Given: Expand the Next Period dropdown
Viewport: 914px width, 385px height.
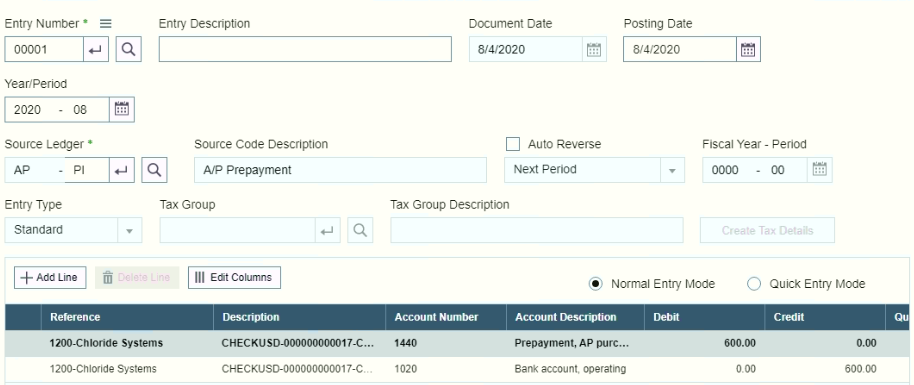Looking at the screenshot, I should click(x=672, y=170).
